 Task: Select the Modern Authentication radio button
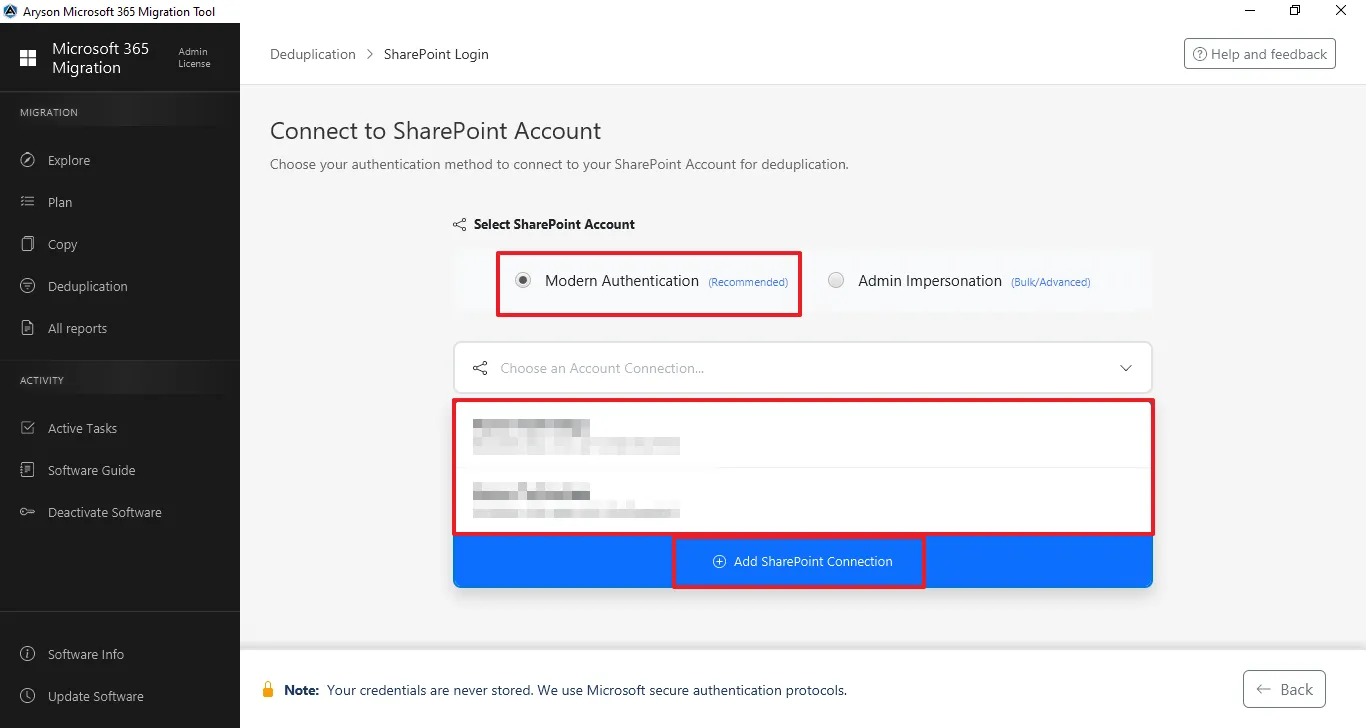pos(523,281)
